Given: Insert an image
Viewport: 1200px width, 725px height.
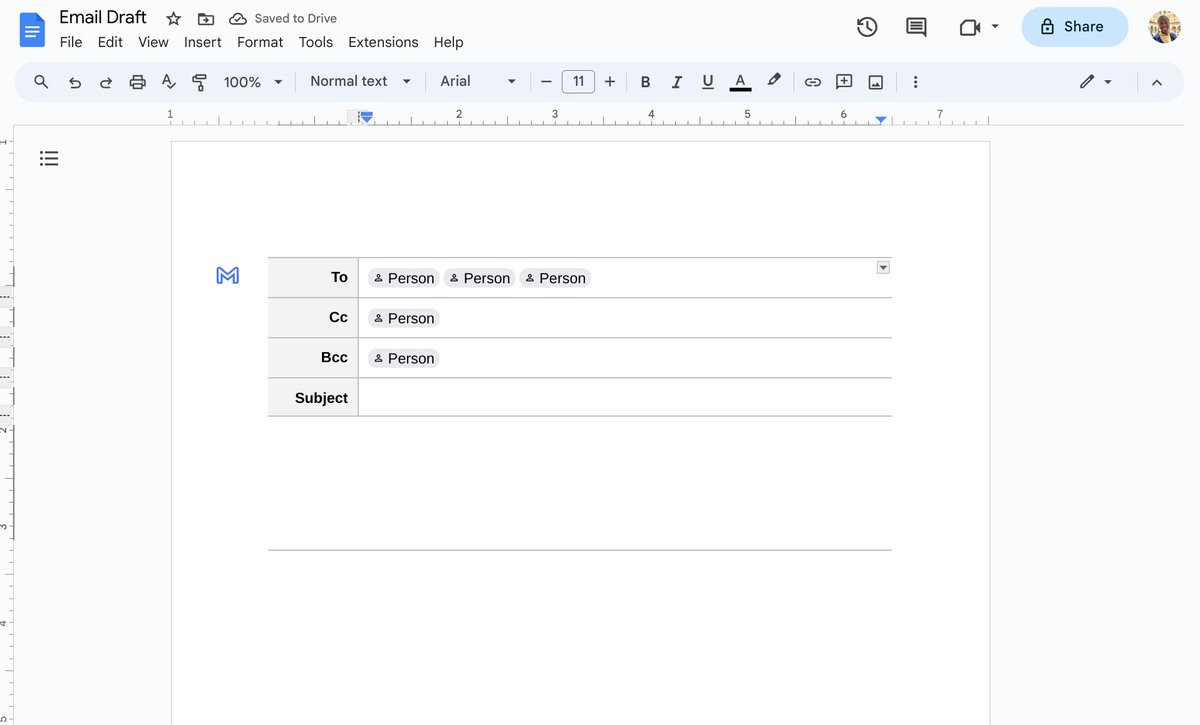Looking at the screenshot, I should click(875, 81).
